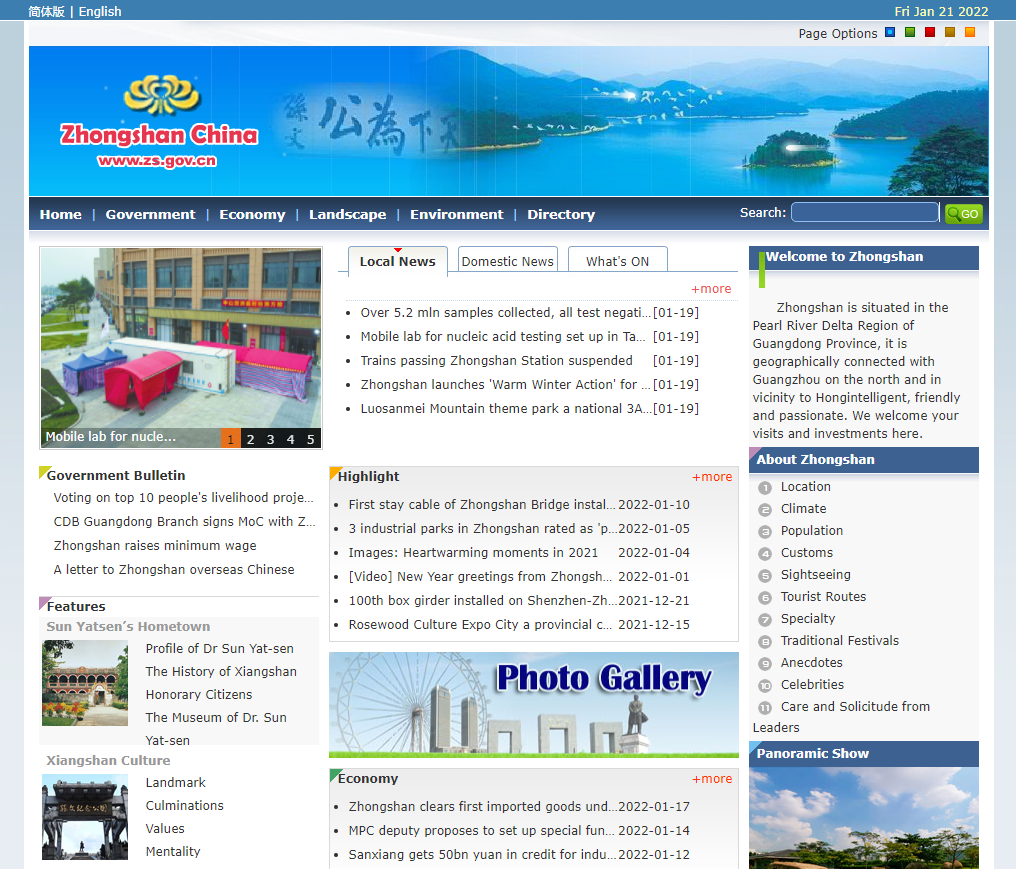
Task: Open 'Zhongshan clears first imported goods' economy item
Action: (482, 807)
